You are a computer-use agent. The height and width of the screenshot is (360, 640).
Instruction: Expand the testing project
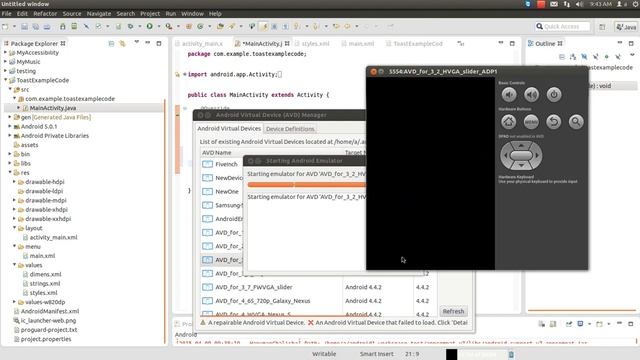tap(5, 71)
